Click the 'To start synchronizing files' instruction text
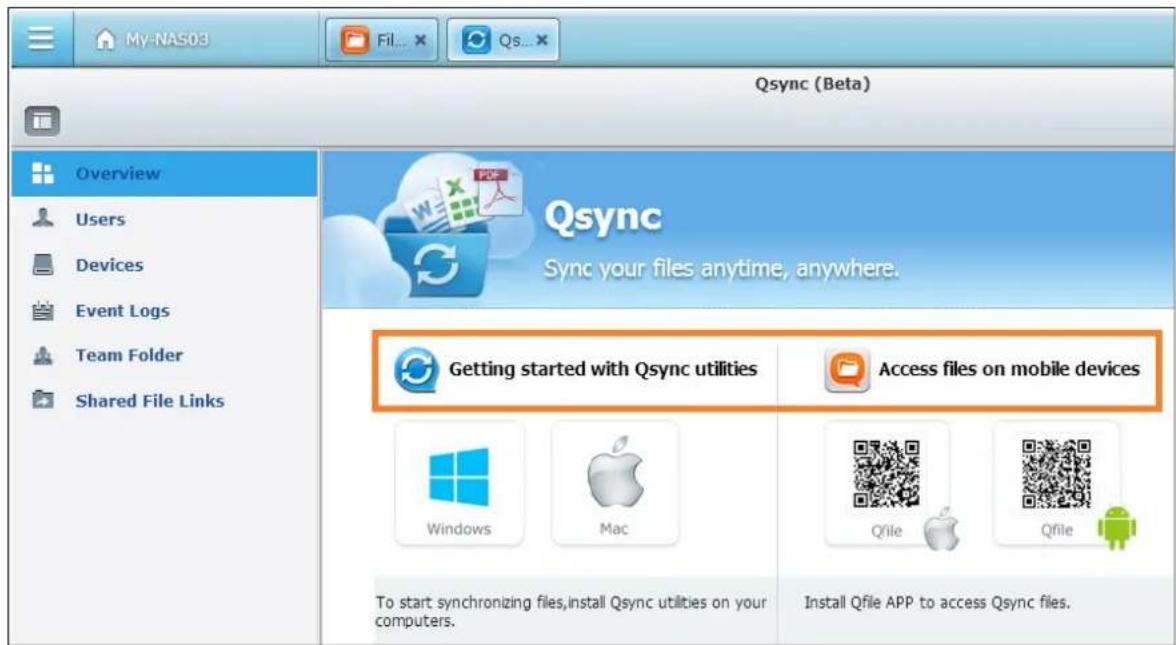The image size is (1176, 645). coord(571,611)
